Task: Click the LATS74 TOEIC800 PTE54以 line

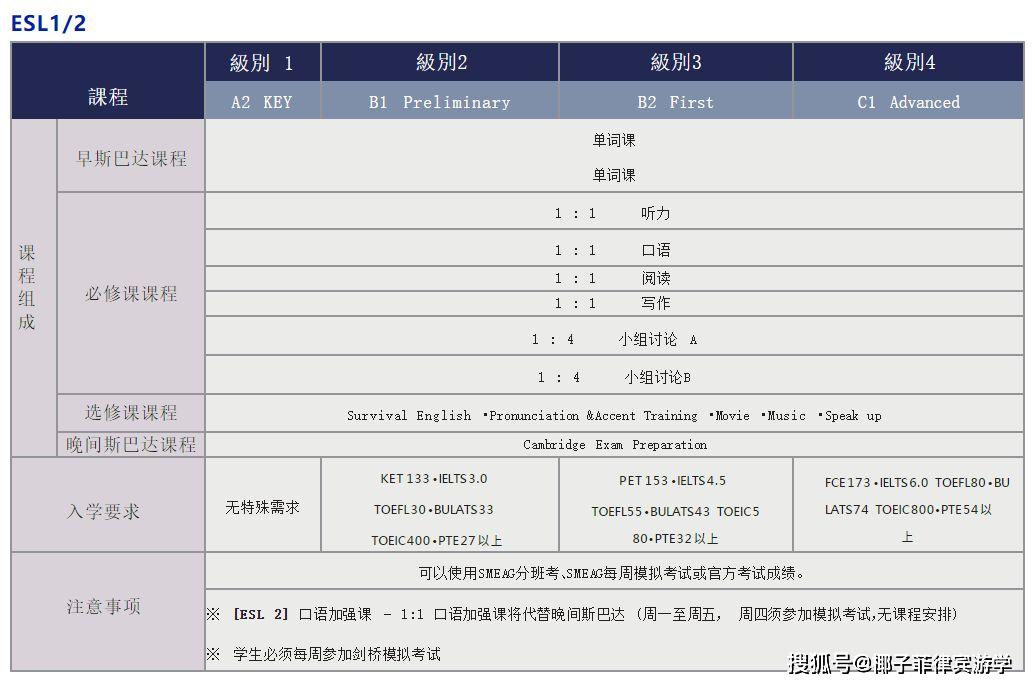Action: click(x=908, y=510)
